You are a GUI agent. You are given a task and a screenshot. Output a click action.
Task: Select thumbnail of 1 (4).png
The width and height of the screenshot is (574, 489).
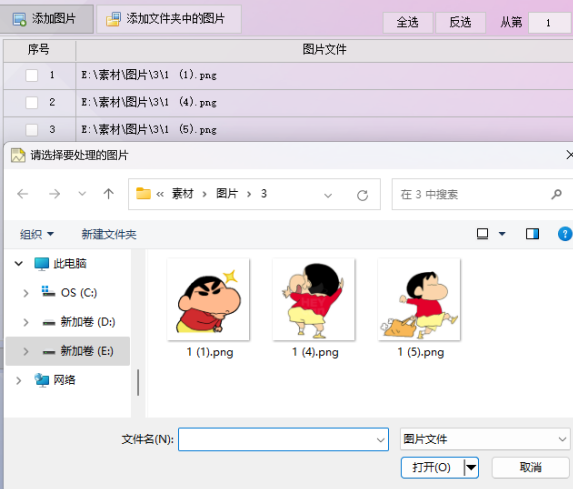314,299
